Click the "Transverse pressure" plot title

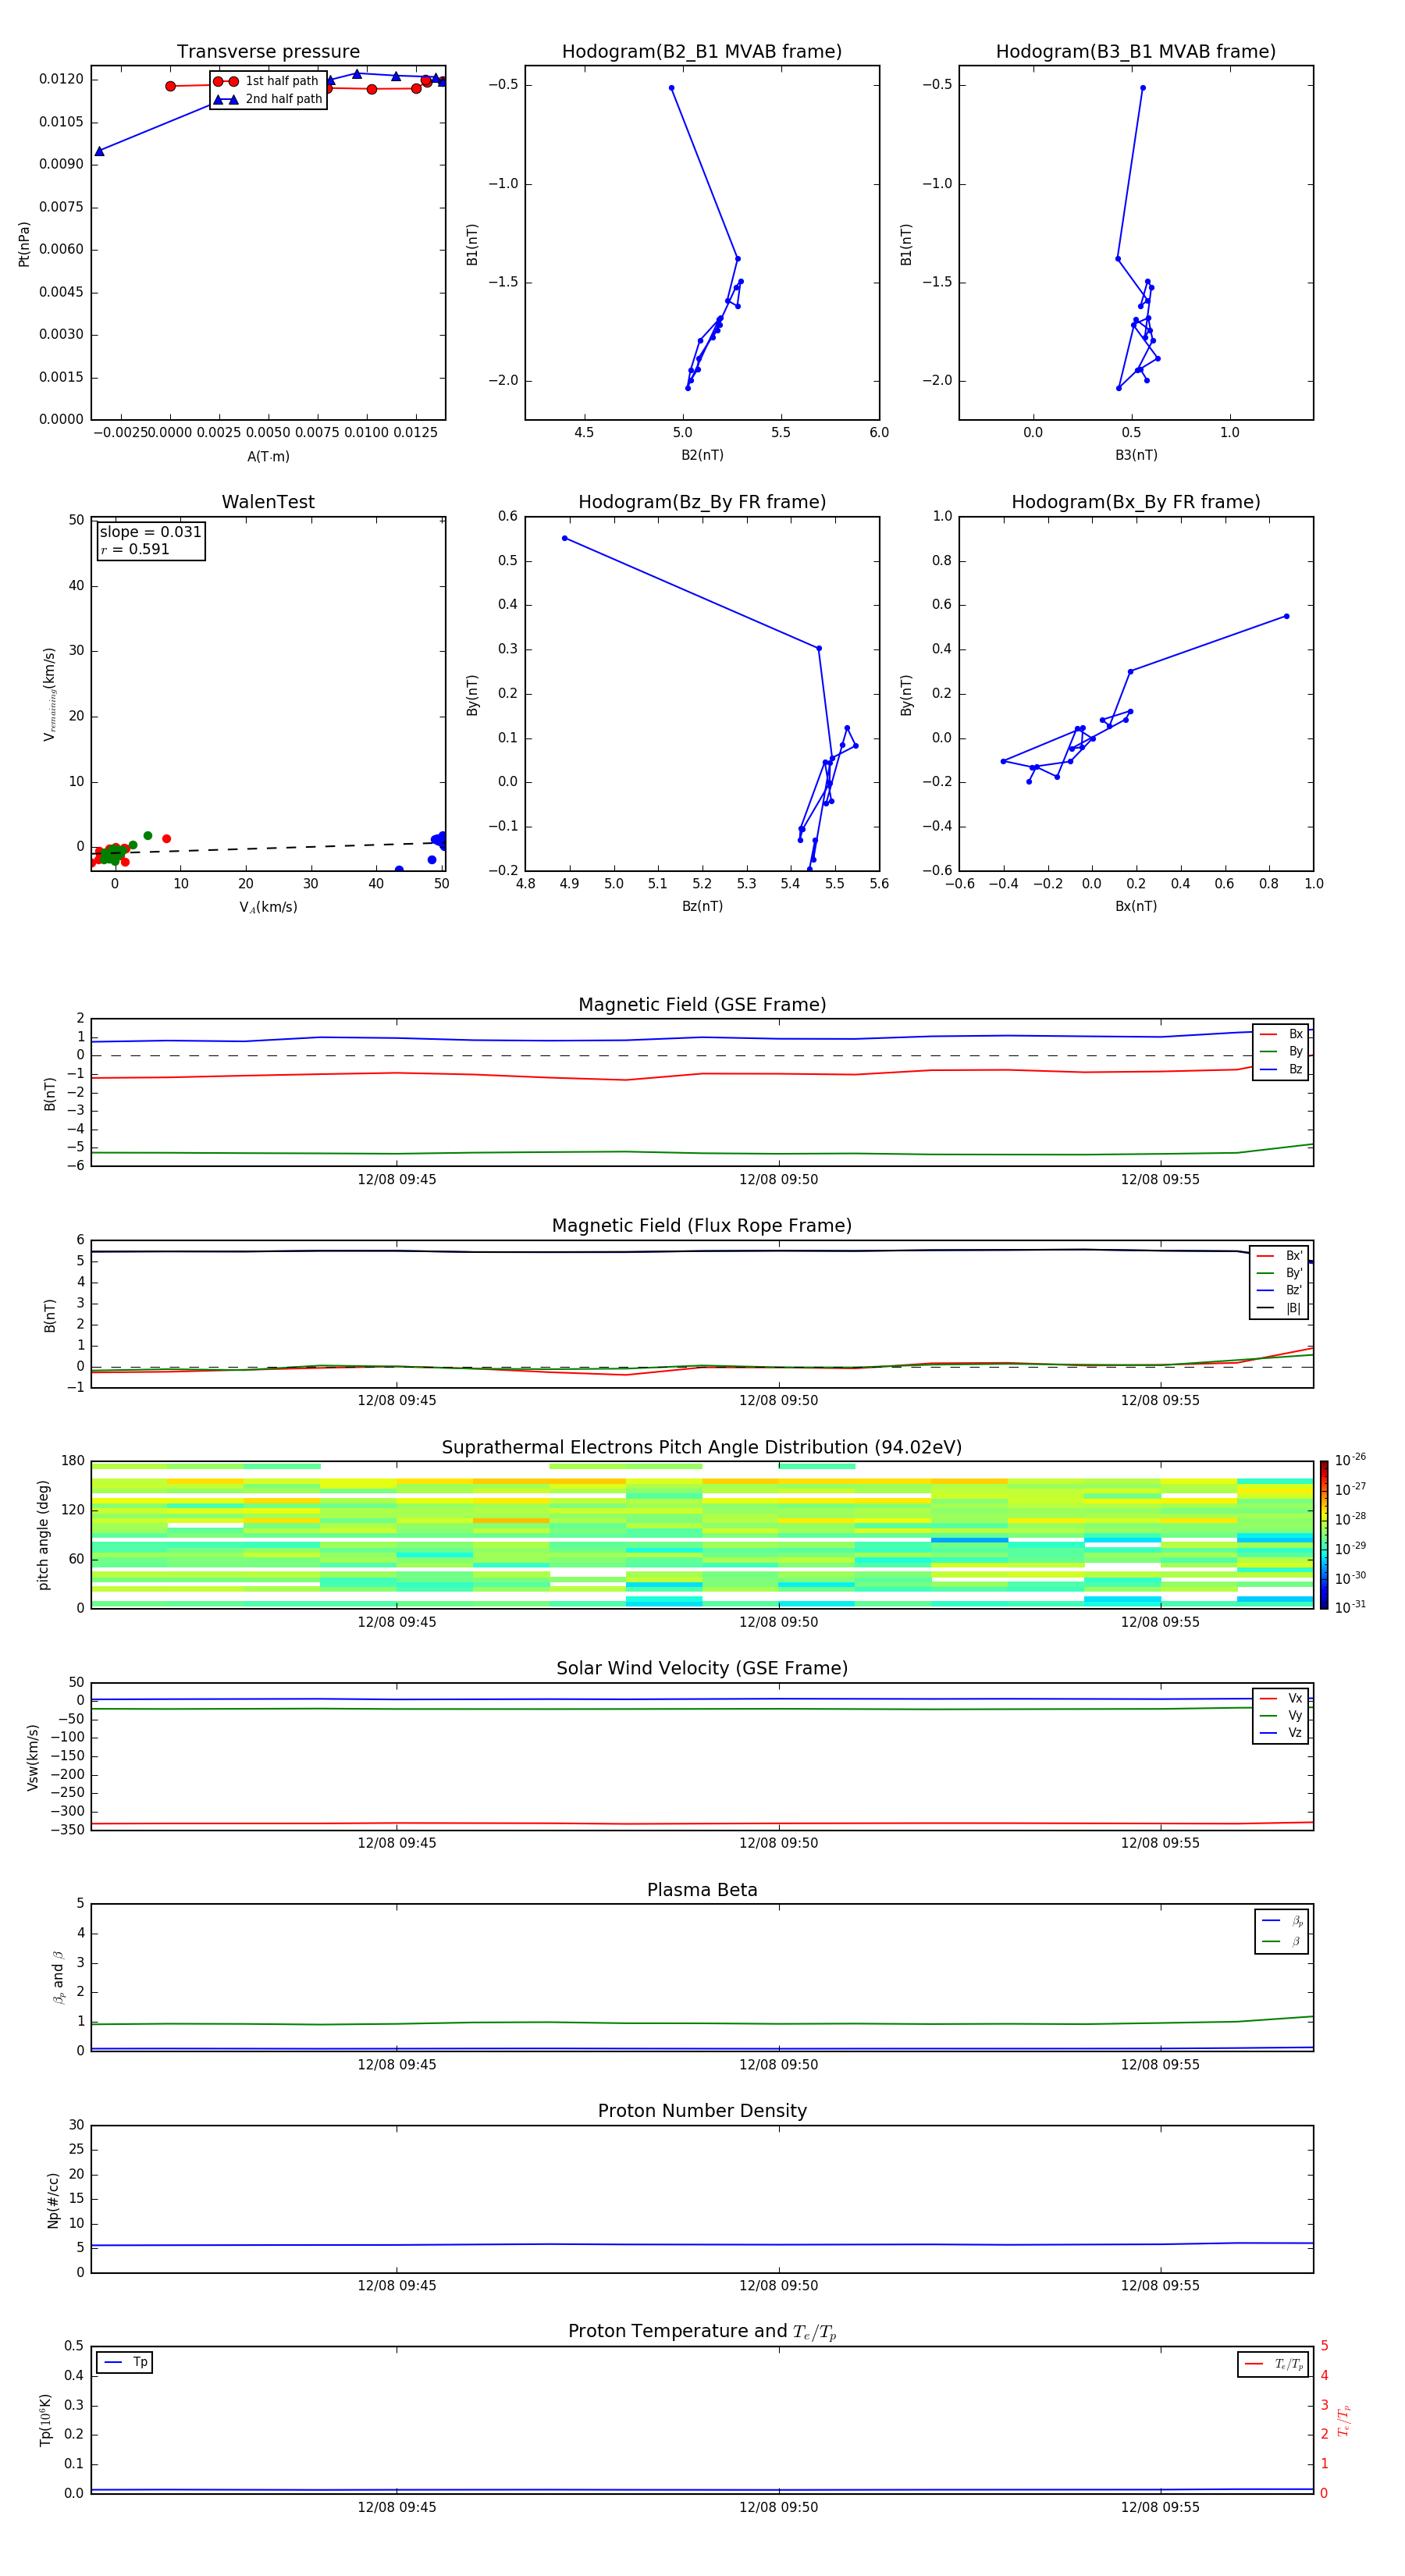click(268, 52)
